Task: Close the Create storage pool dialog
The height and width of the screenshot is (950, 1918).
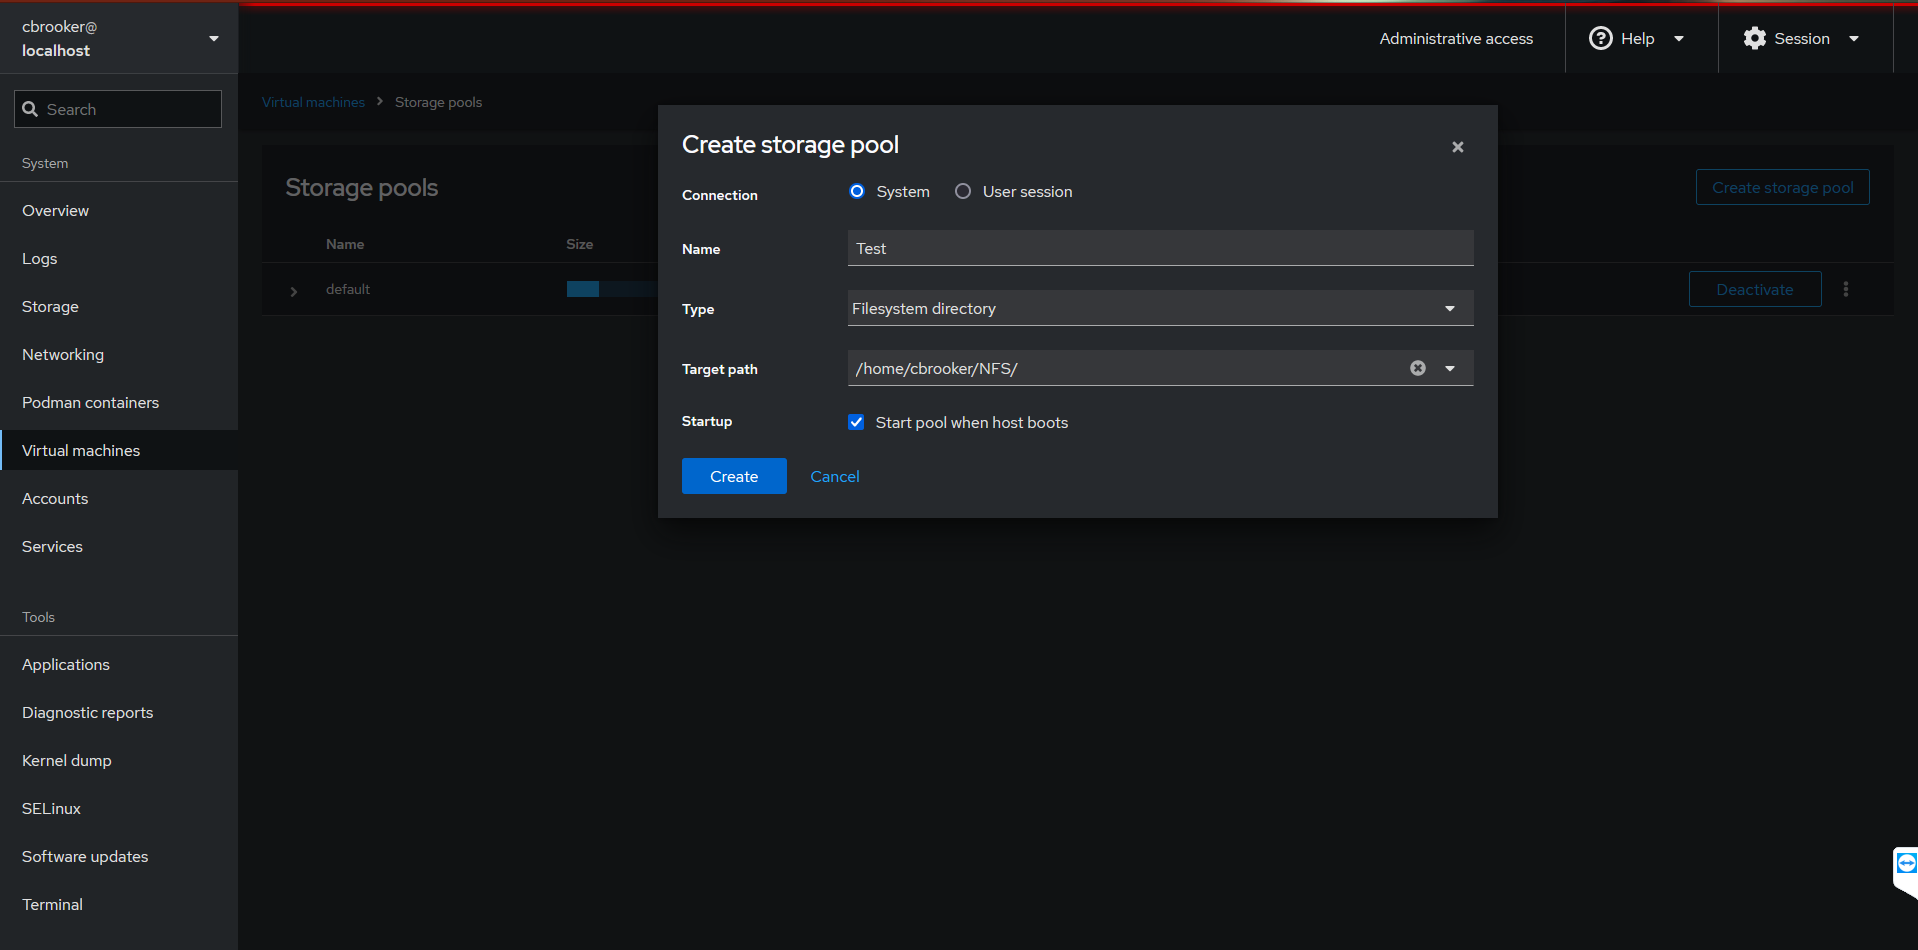Action: click(1457, 147)
